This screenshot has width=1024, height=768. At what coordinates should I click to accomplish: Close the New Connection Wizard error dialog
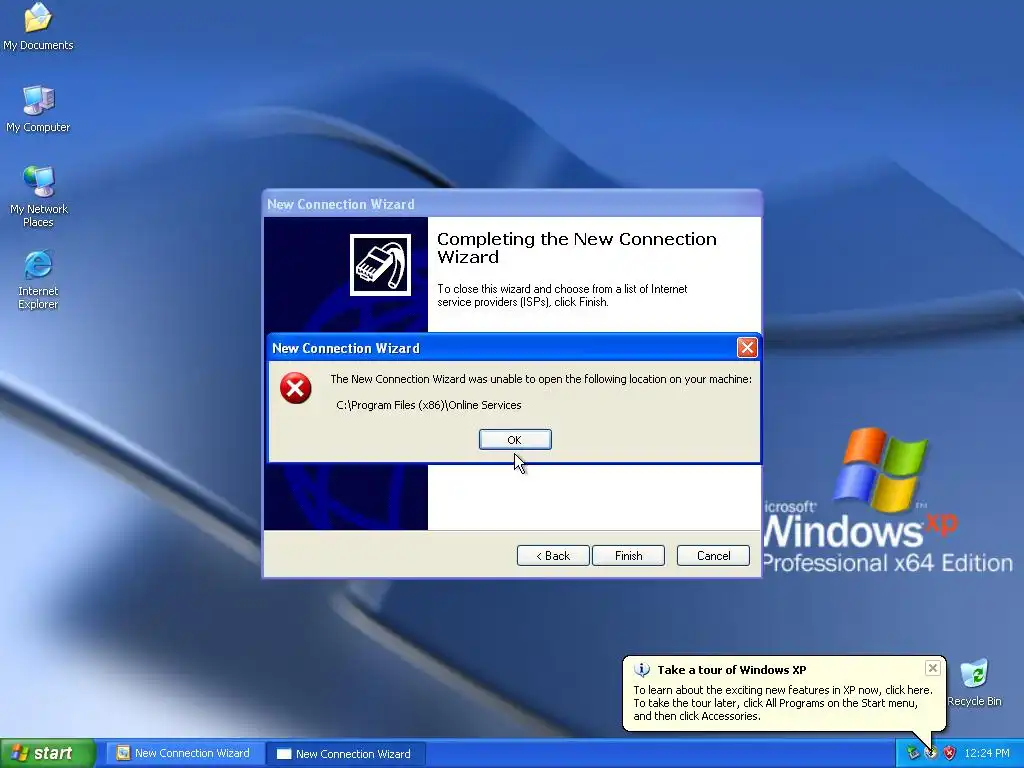tap(746, 347)
